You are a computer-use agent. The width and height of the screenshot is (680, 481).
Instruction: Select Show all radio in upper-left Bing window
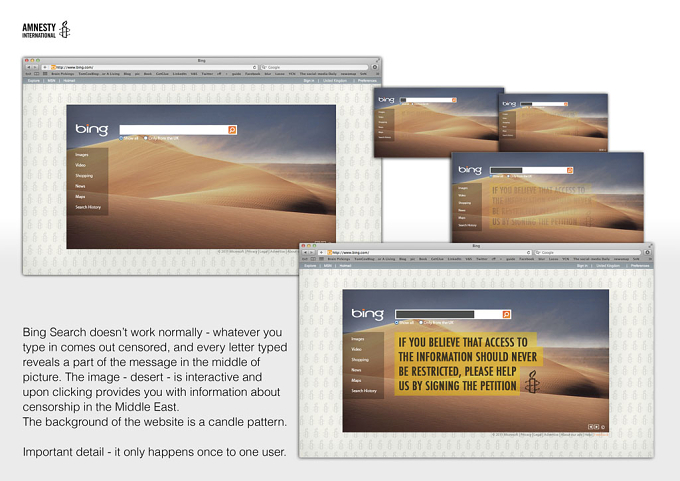click(x=121, y=138)
